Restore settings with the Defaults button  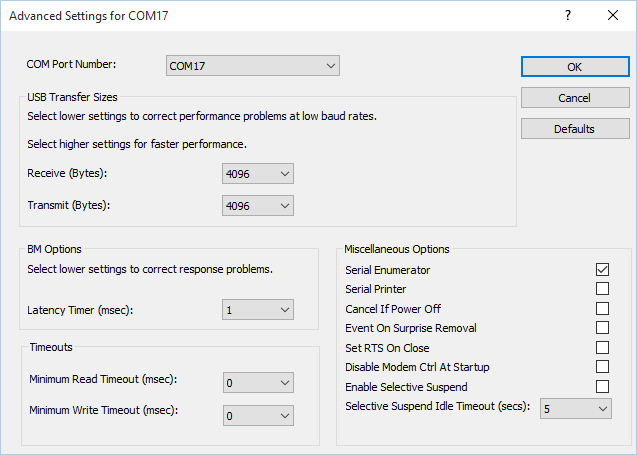574,129
